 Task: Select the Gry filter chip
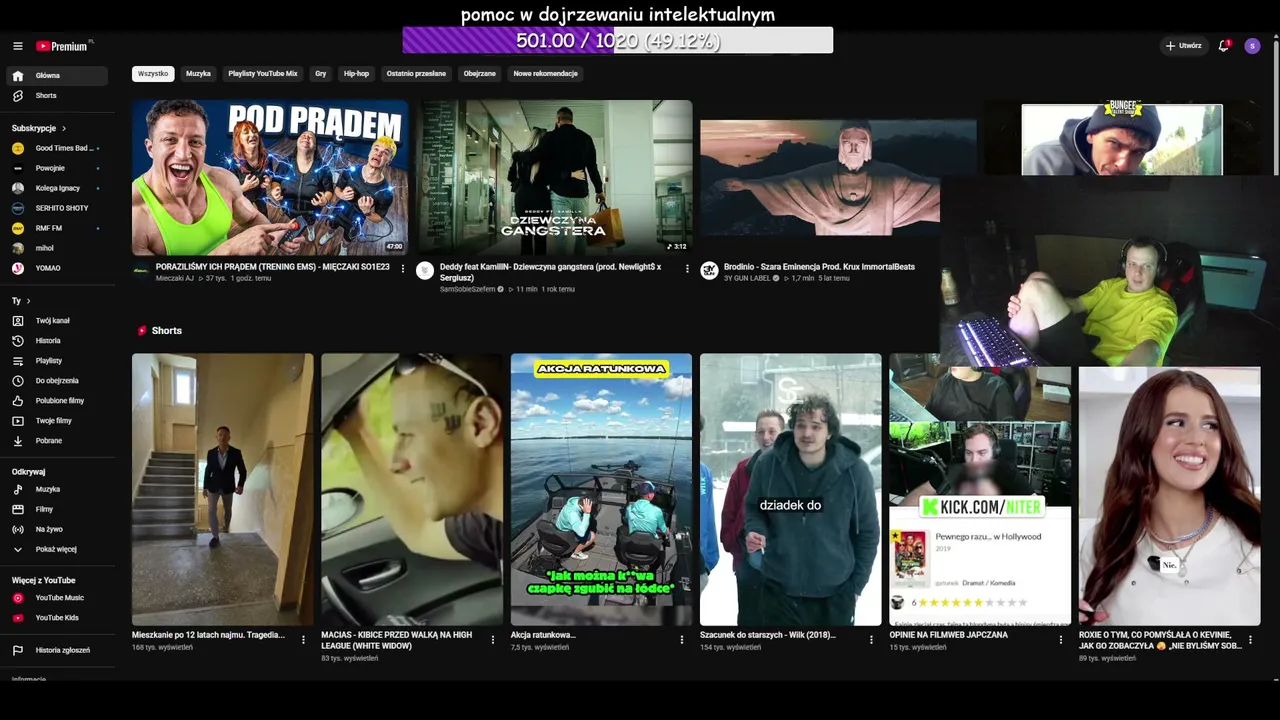[x=321, y=74]
